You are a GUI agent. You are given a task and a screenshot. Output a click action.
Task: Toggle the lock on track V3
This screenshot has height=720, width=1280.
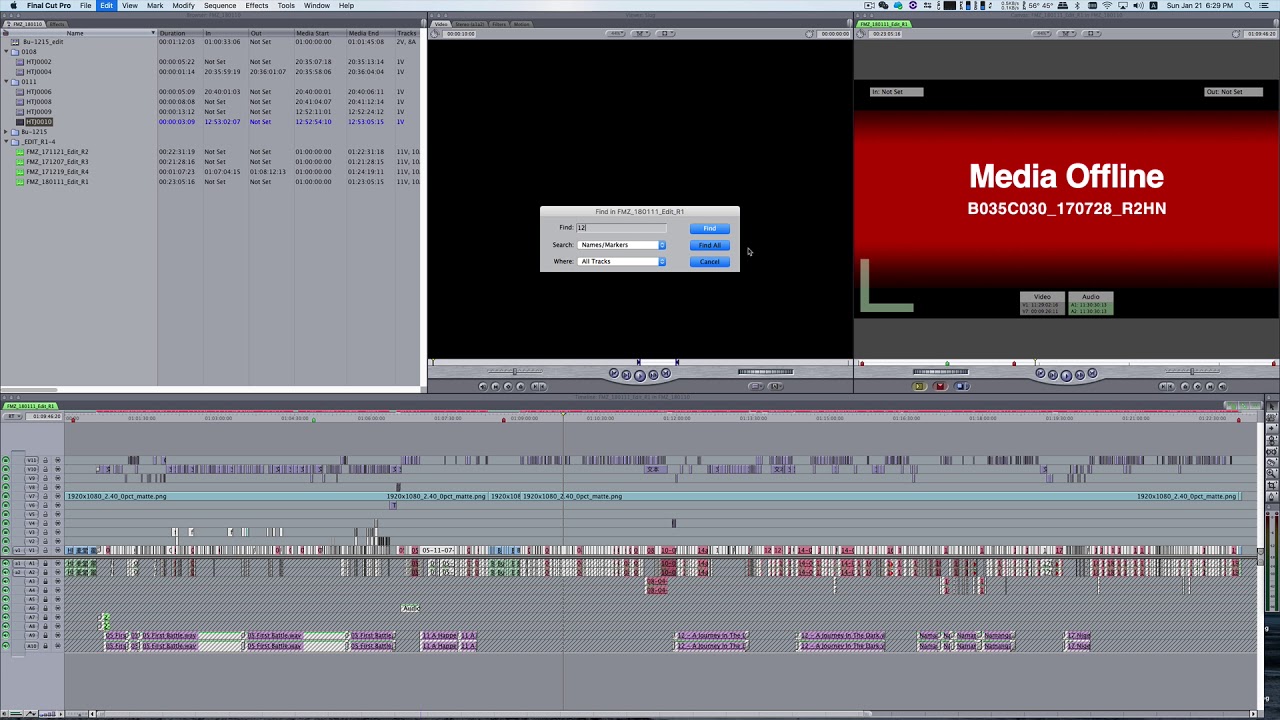point(45,532)
